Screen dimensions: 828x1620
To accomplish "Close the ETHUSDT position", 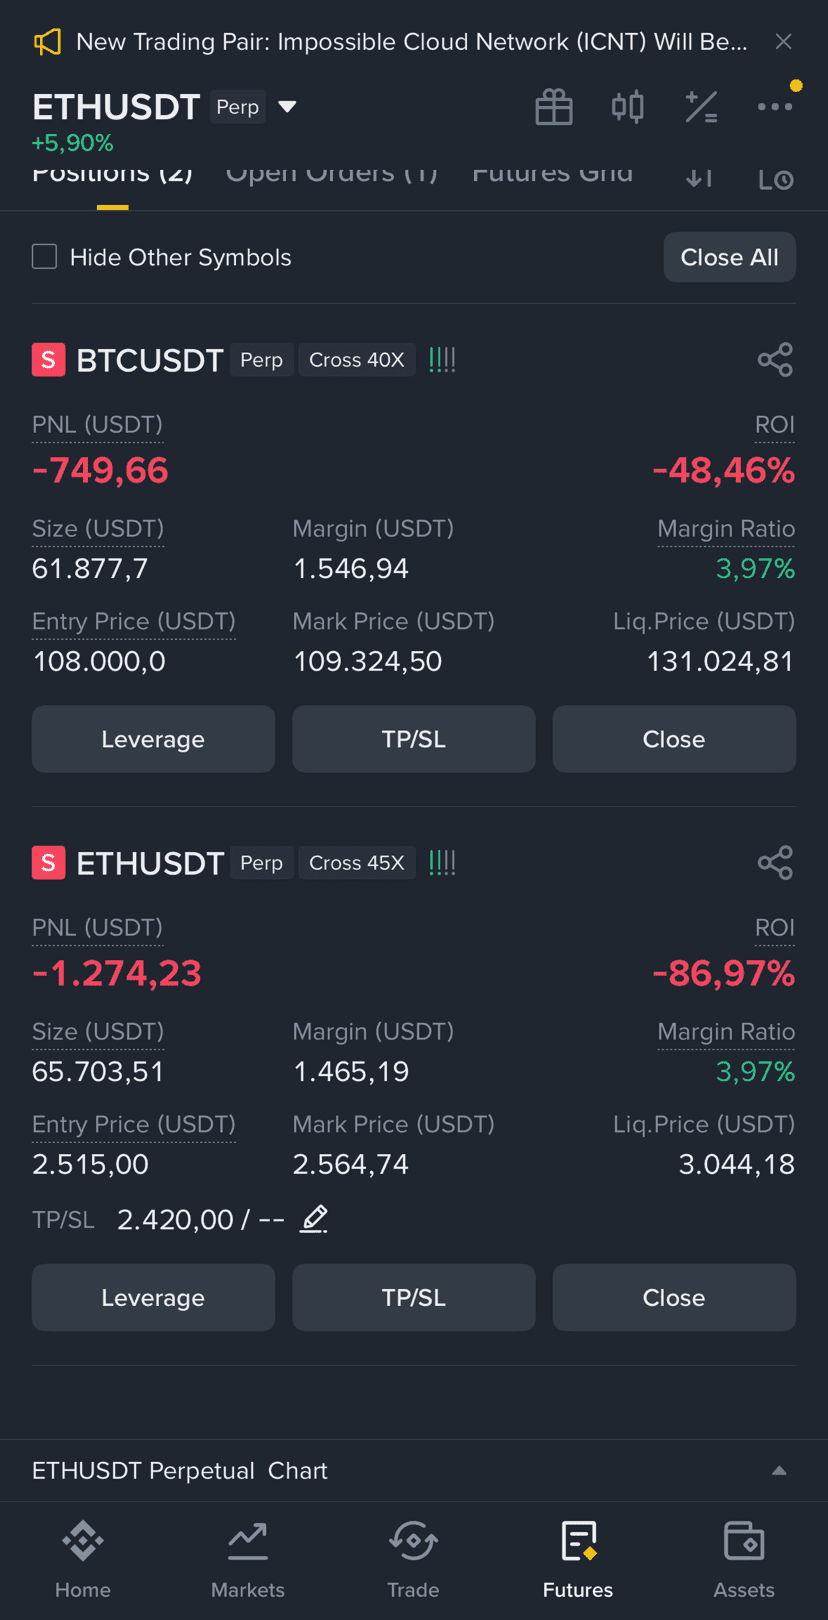I will pos(674,1297).
